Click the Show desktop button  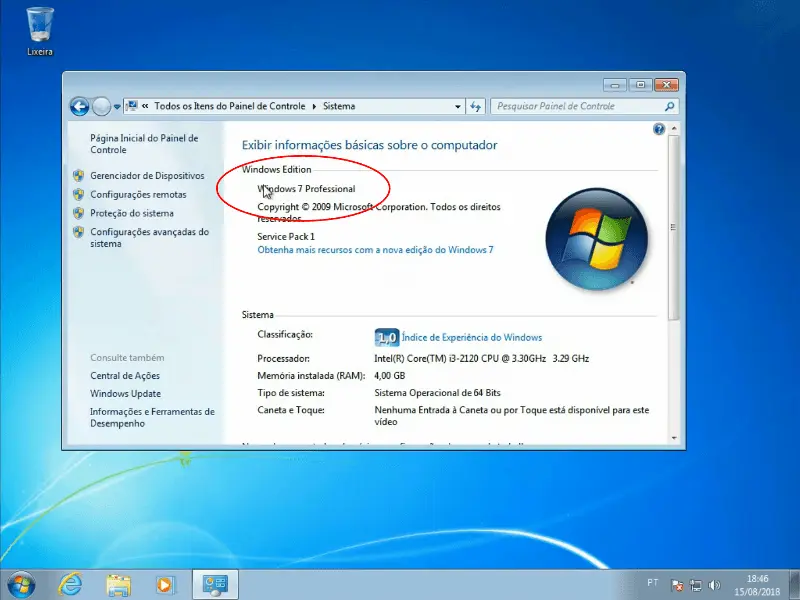tap(794, 585)
